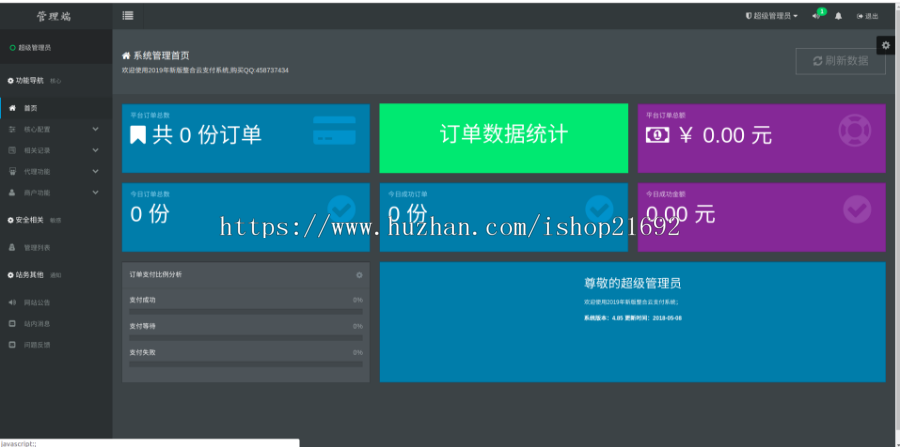This screenshot has height=448, width=900.
Task: Click the 尊敬的超级管理员 heading
Action: tap(633, 283)
